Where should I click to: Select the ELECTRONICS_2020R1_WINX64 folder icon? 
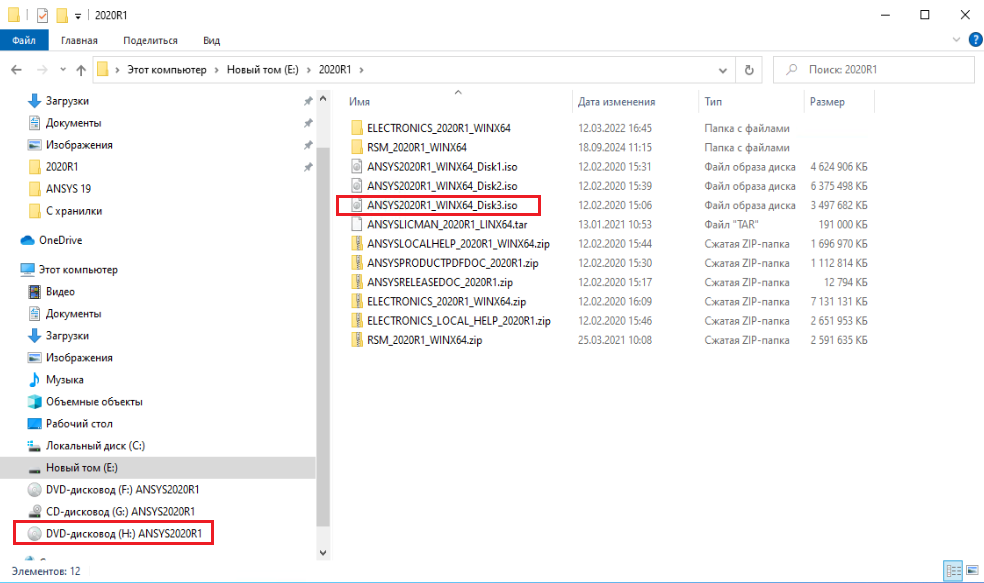point(356,128)
